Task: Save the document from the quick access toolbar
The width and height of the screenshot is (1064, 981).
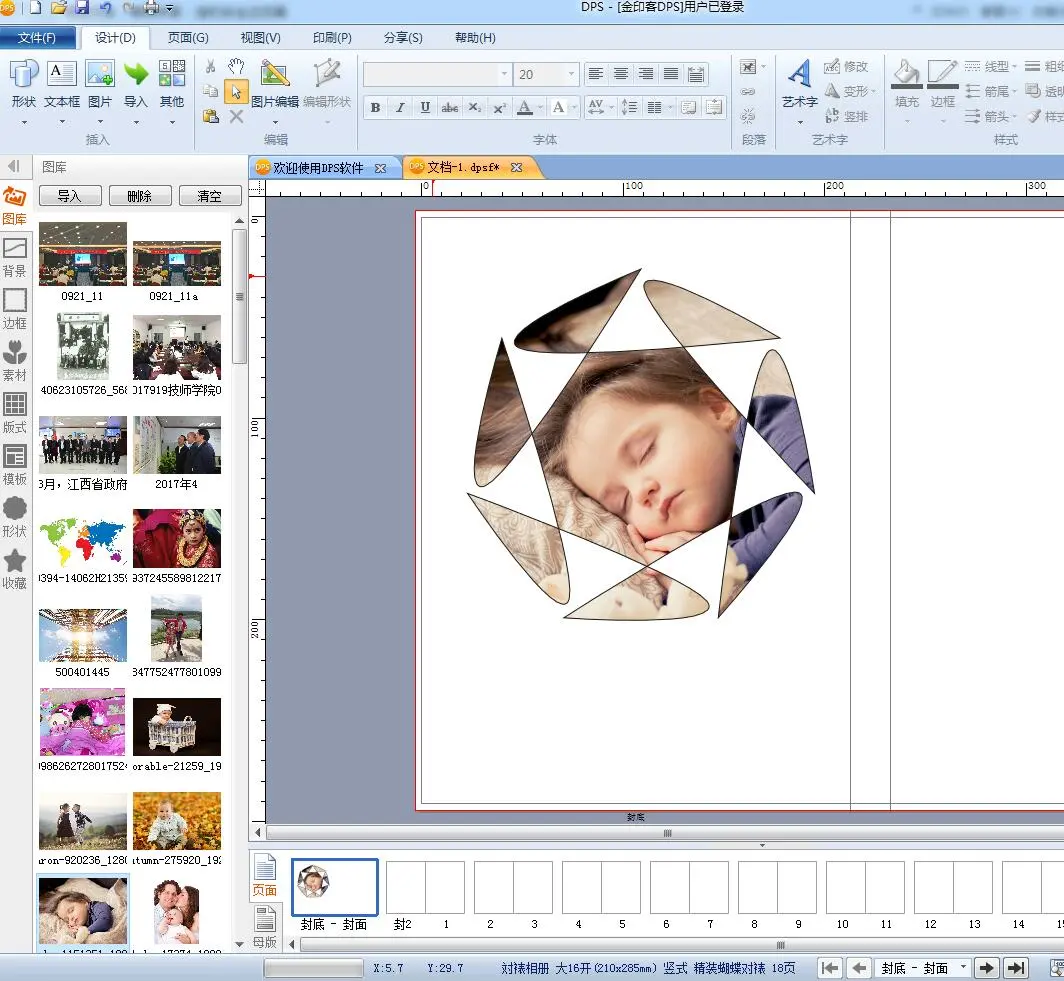Action: [x=82, y=8]
